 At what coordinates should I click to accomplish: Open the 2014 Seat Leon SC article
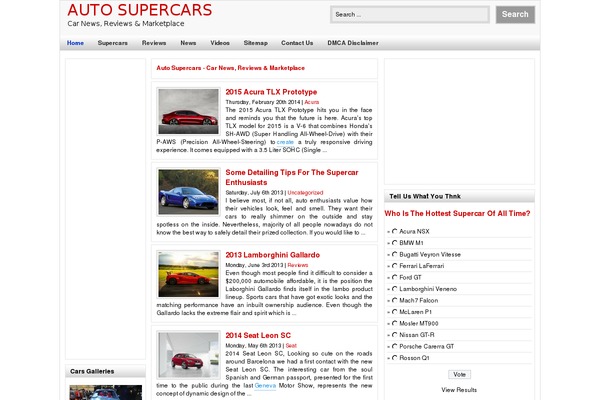point(258,335)
